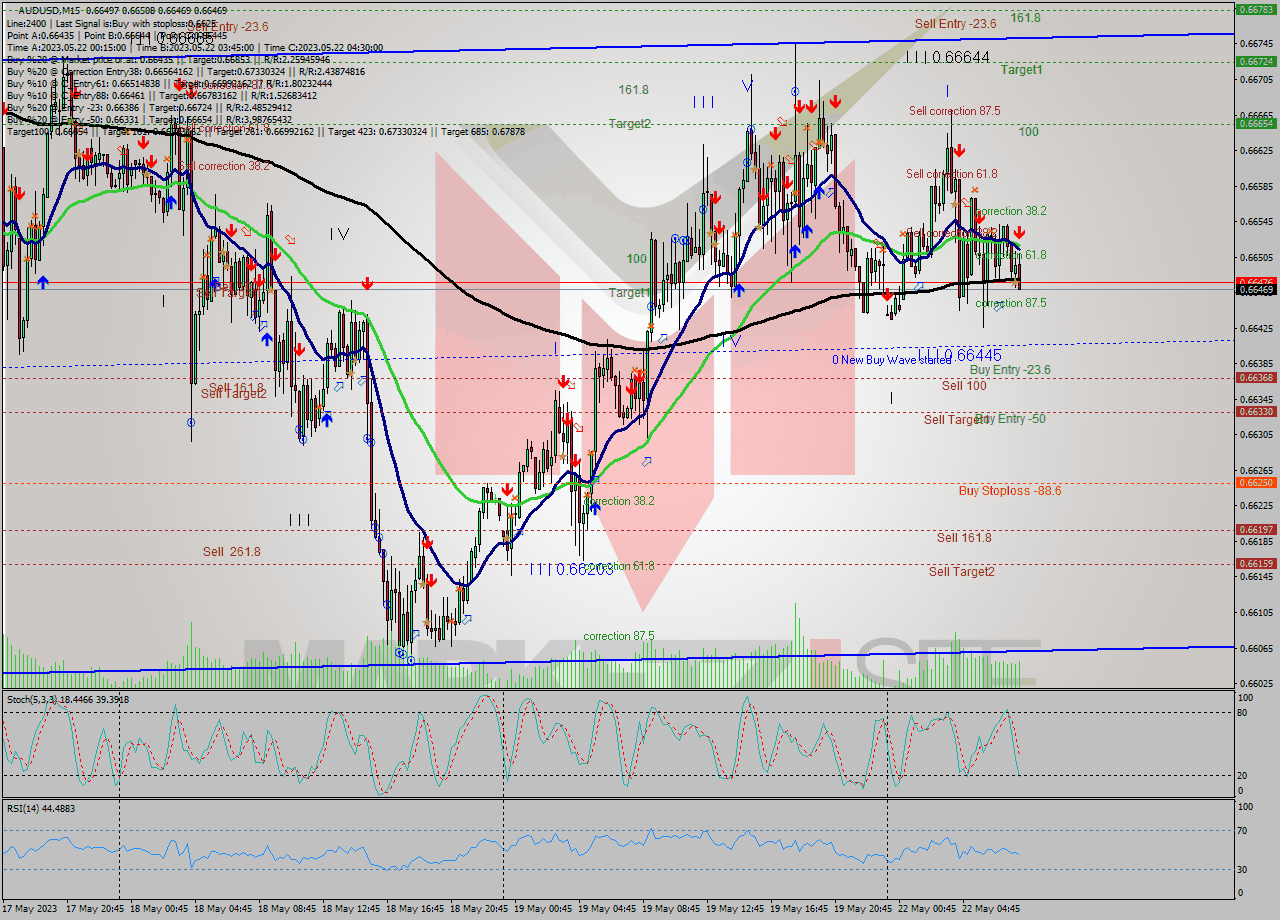Click the black 0.66469 current price tag

pyautogui.click(x=1252, y=290)
